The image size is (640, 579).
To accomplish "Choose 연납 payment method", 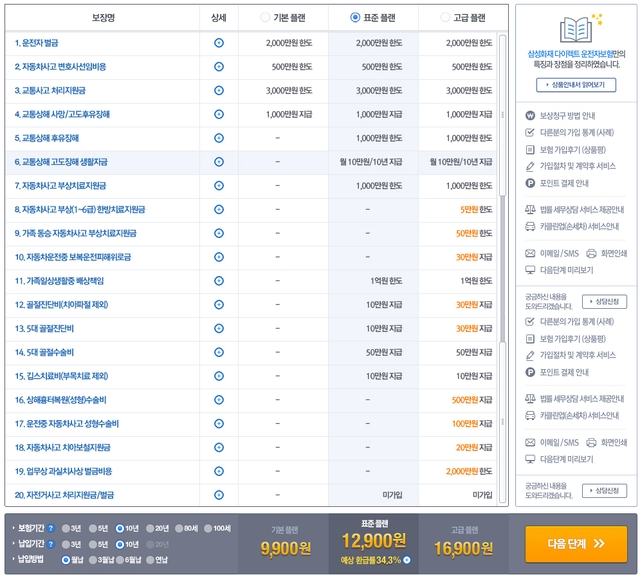I will (149, 560).
